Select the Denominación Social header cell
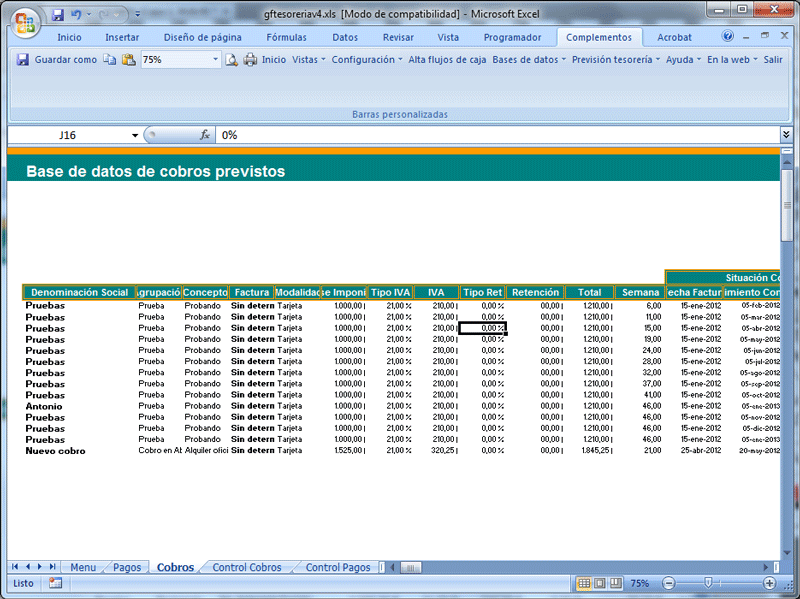The height and width of the screenshot is (599, 800). click(x=80, y=292)
